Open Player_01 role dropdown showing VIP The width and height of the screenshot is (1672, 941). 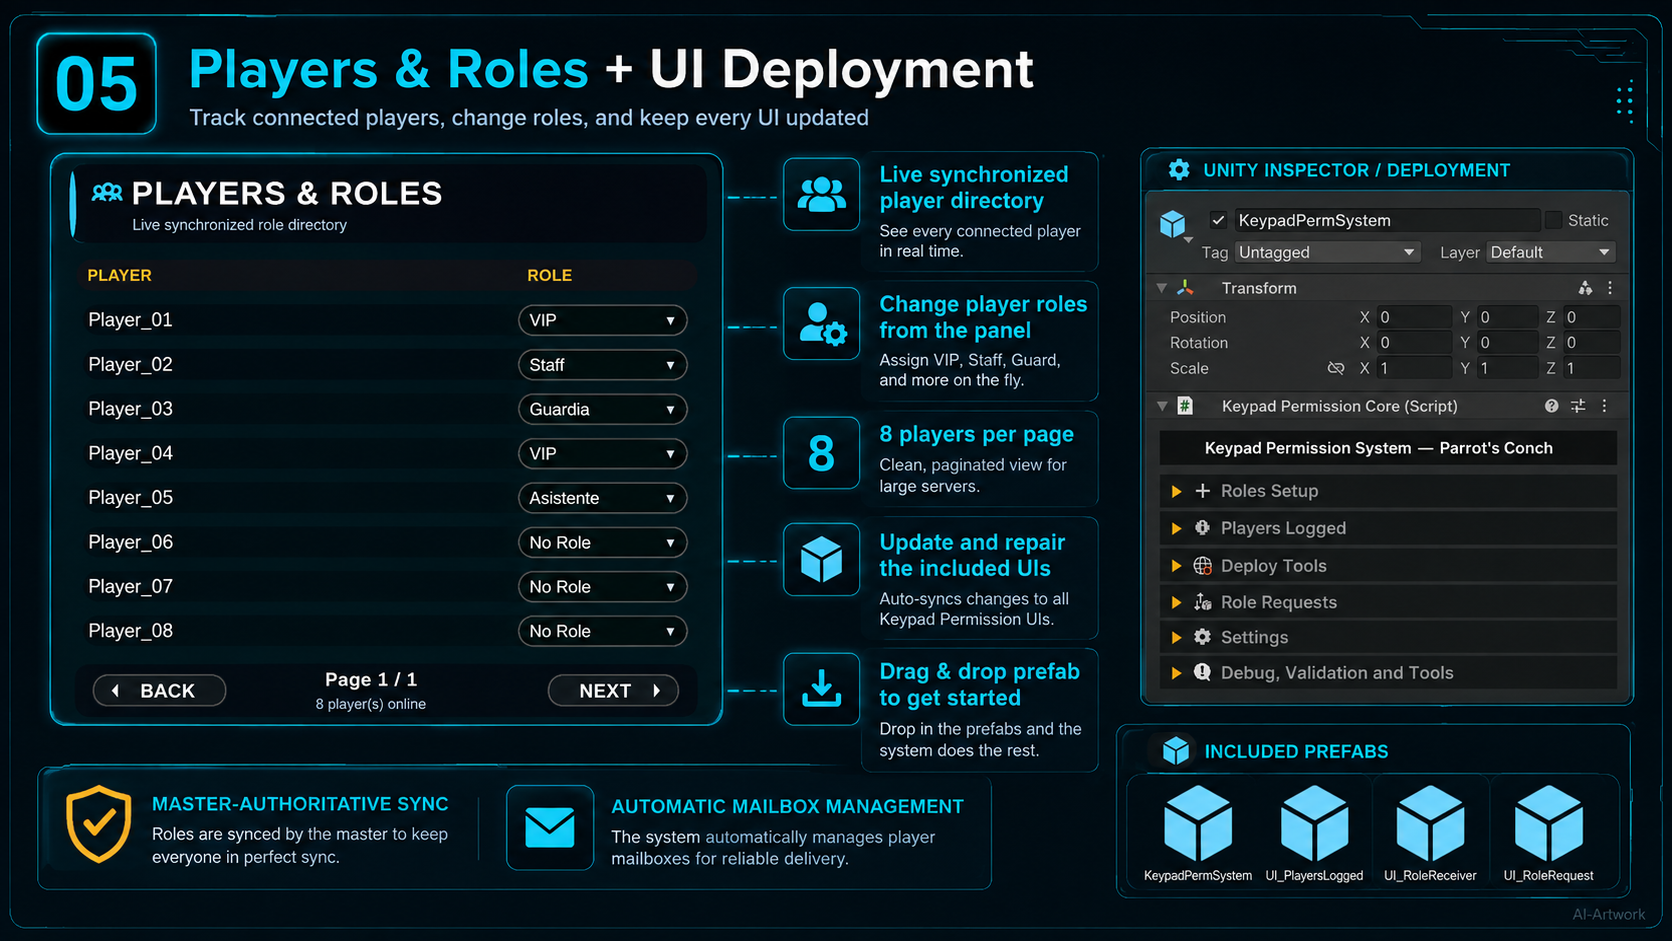pos(602,320)
